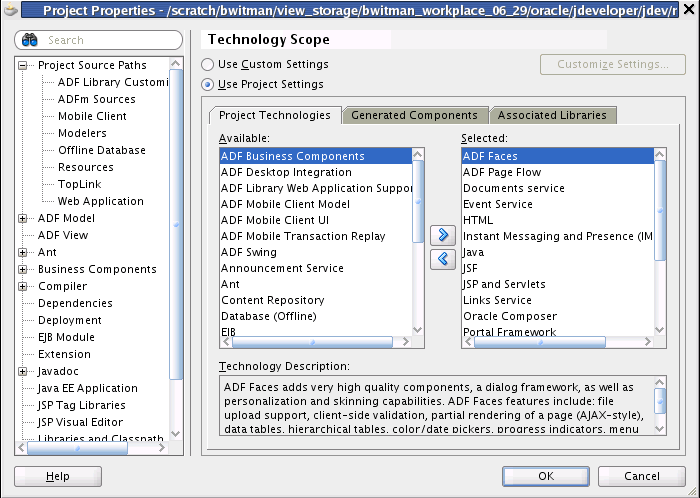The image size is (700, 498).
Task: Expand the Ant tree node
Action: pyautogui.click(x=22, y=253)
